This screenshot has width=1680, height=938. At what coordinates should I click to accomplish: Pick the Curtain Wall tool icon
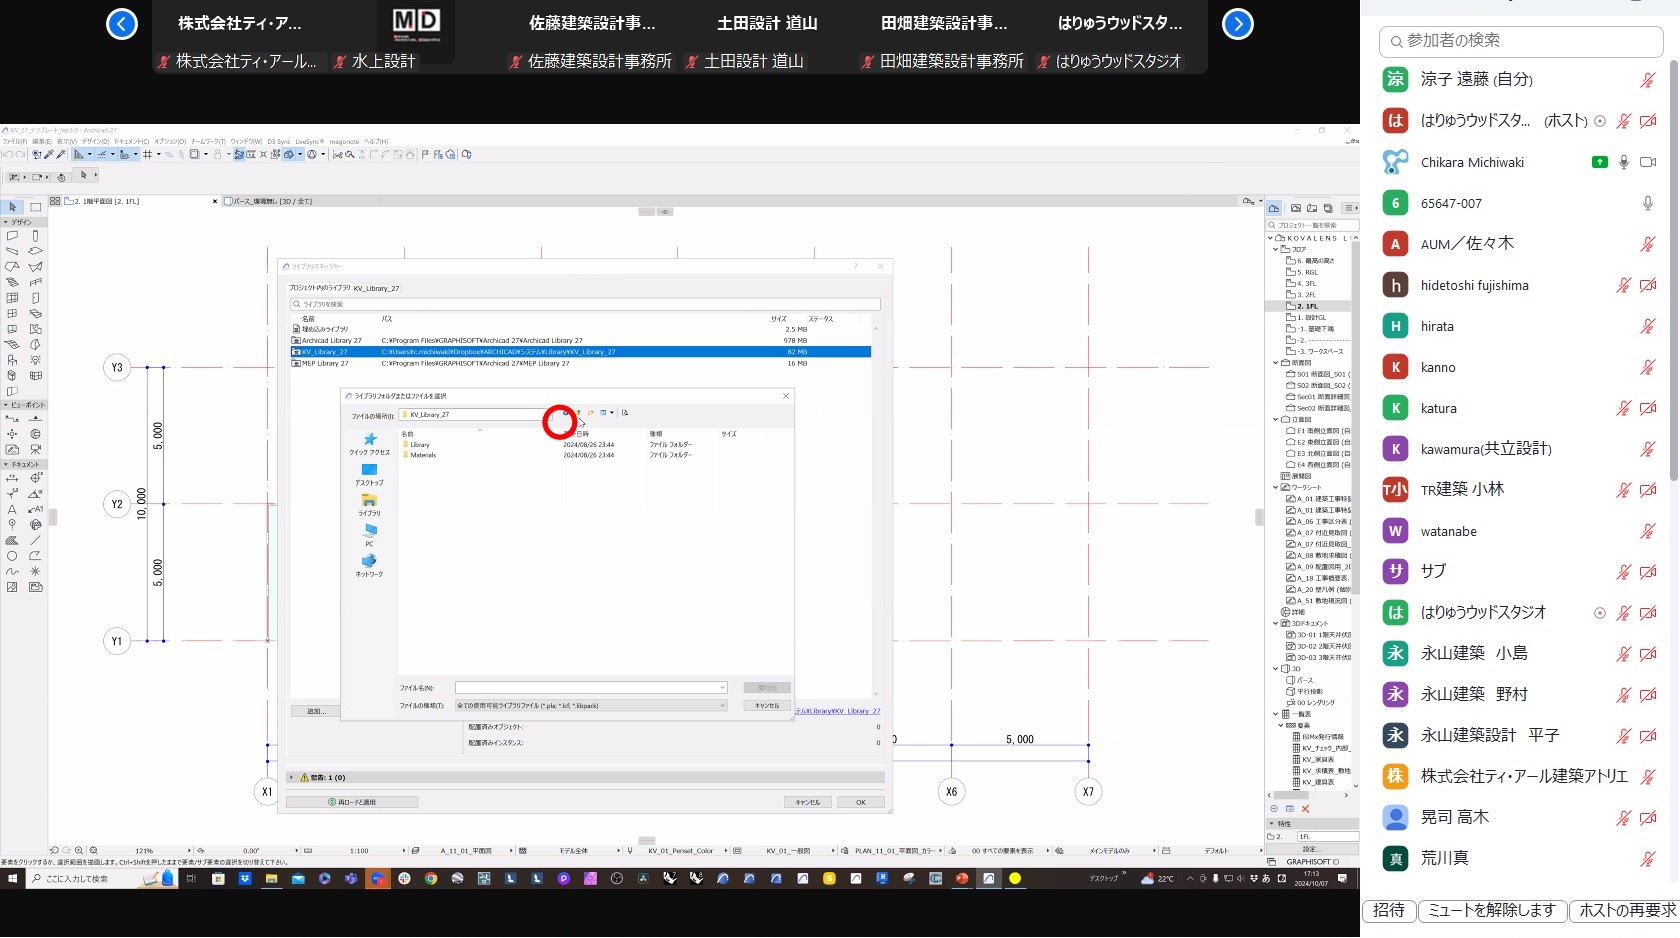coord(12,298)
